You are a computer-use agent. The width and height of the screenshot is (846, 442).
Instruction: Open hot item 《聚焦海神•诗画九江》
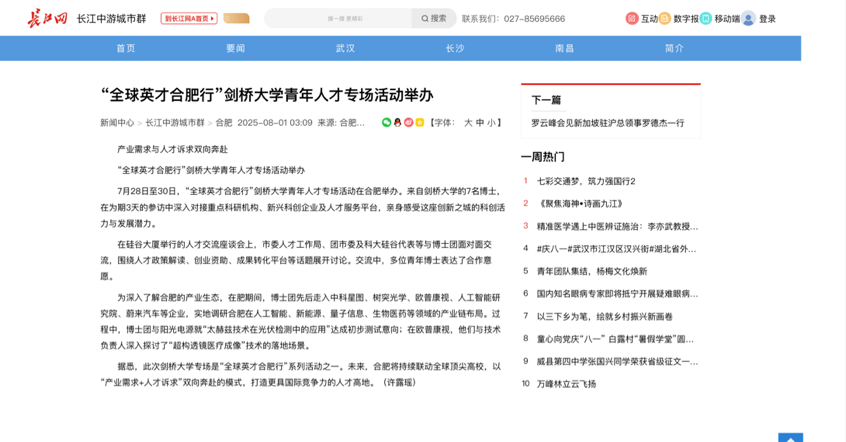click(x=580, y=203)
